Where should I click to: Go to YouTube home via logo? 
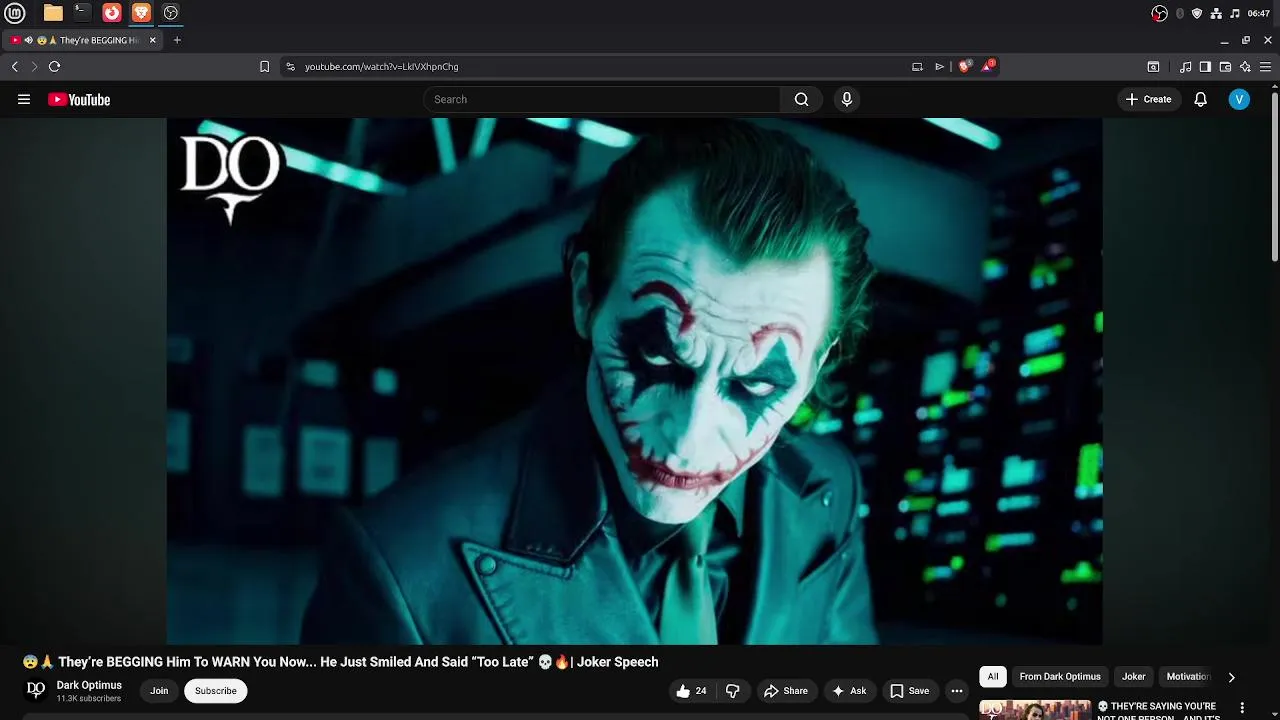(79, 99)
